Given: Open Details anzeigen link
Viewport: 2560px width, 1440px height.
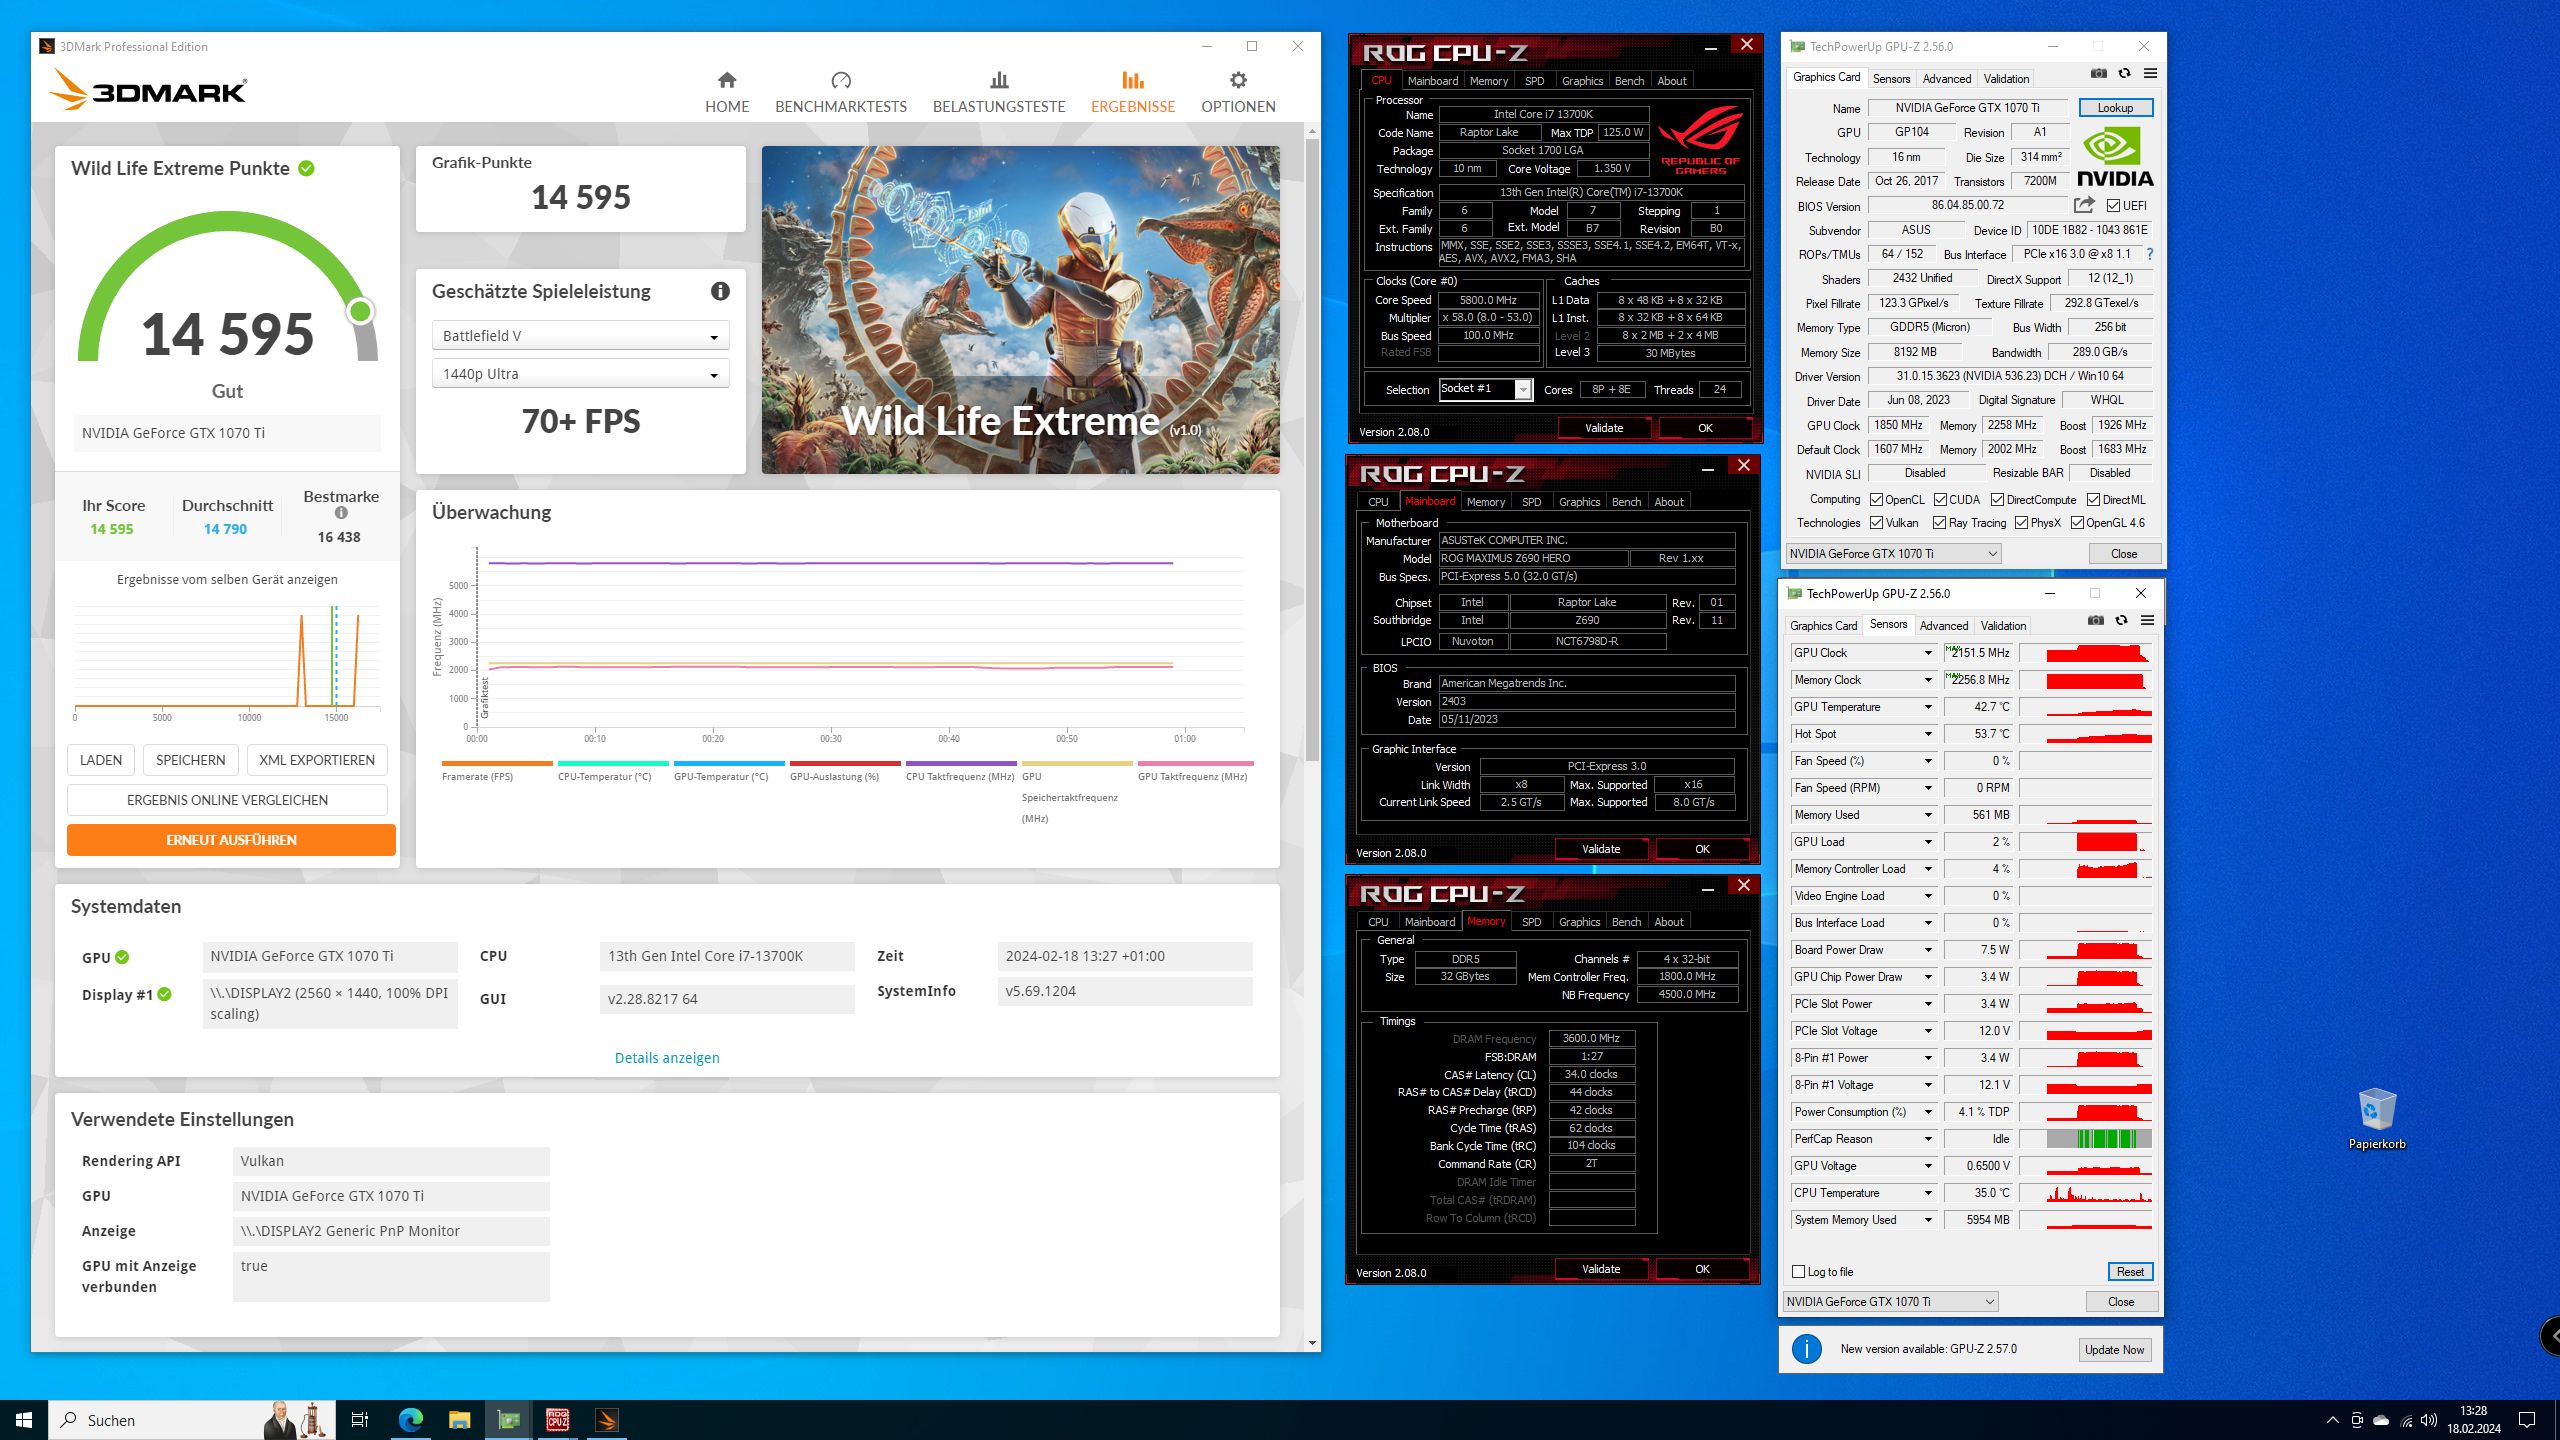Looking at the screenshot, I should [x=667, y=1058].
